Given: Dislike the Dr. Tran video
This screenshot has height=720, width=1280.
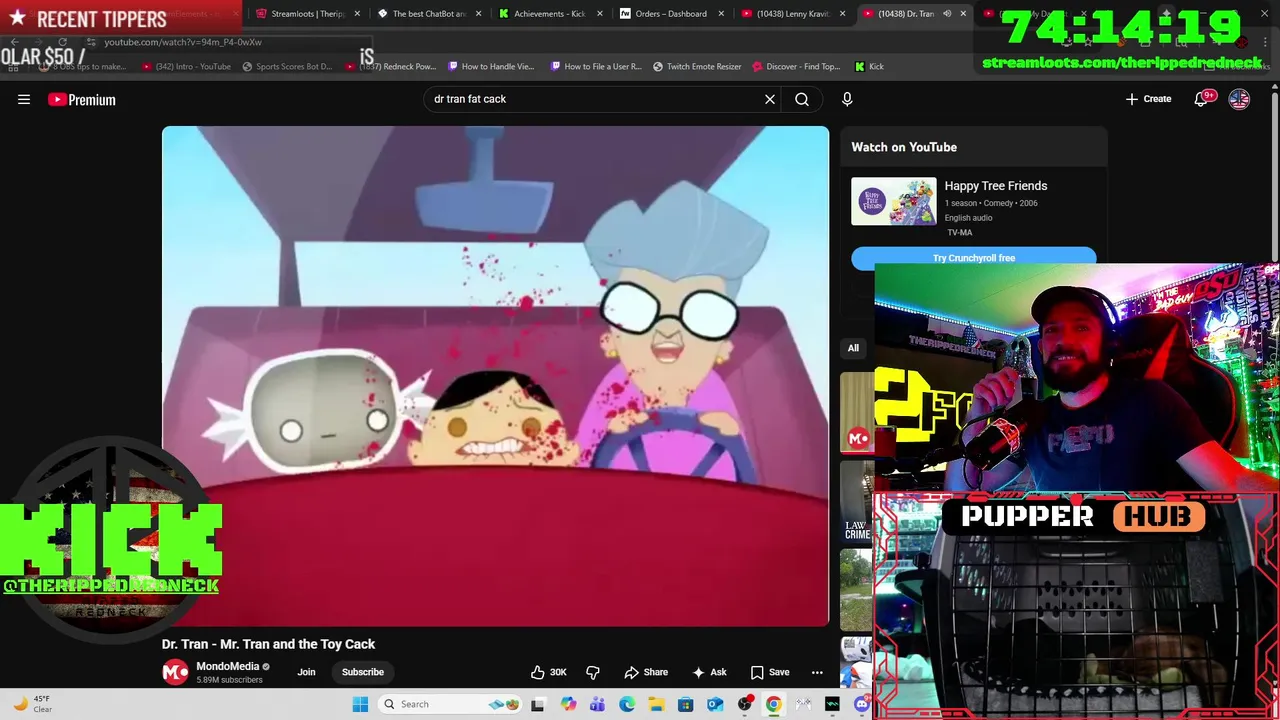Looking at the screenshot, I should 593,672.
